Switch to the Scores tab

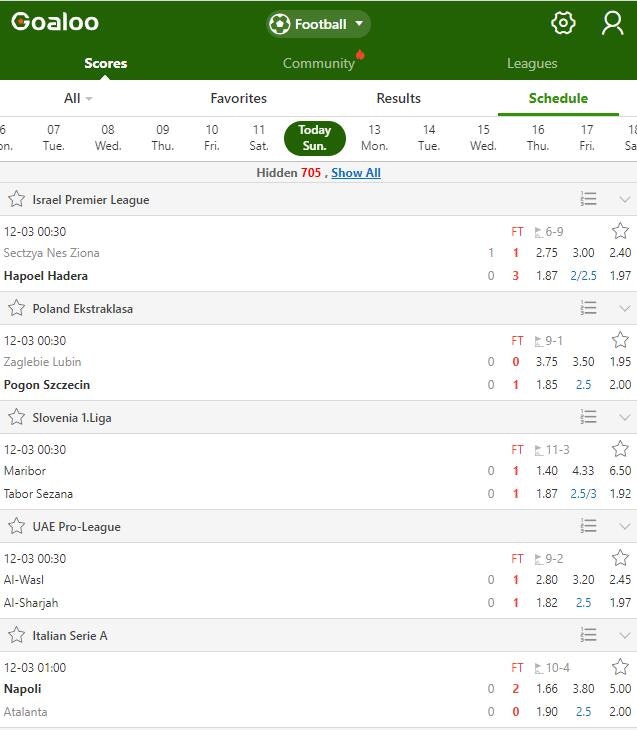(x=106, y=63)
